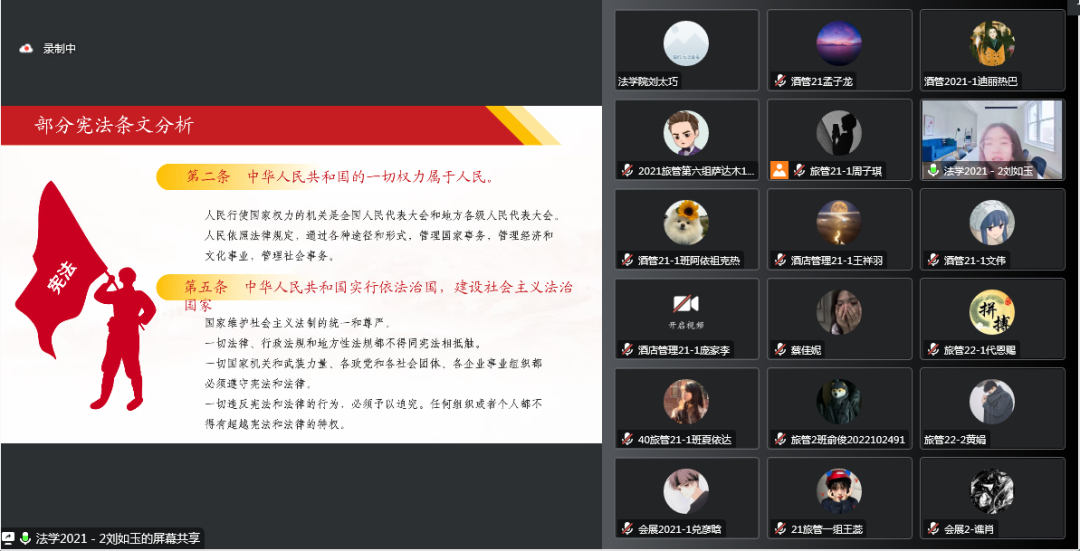Screen dimensions: 1080x551
Task: Click the green microphone icon on 刘如玉's video
Action: [933, 170]
